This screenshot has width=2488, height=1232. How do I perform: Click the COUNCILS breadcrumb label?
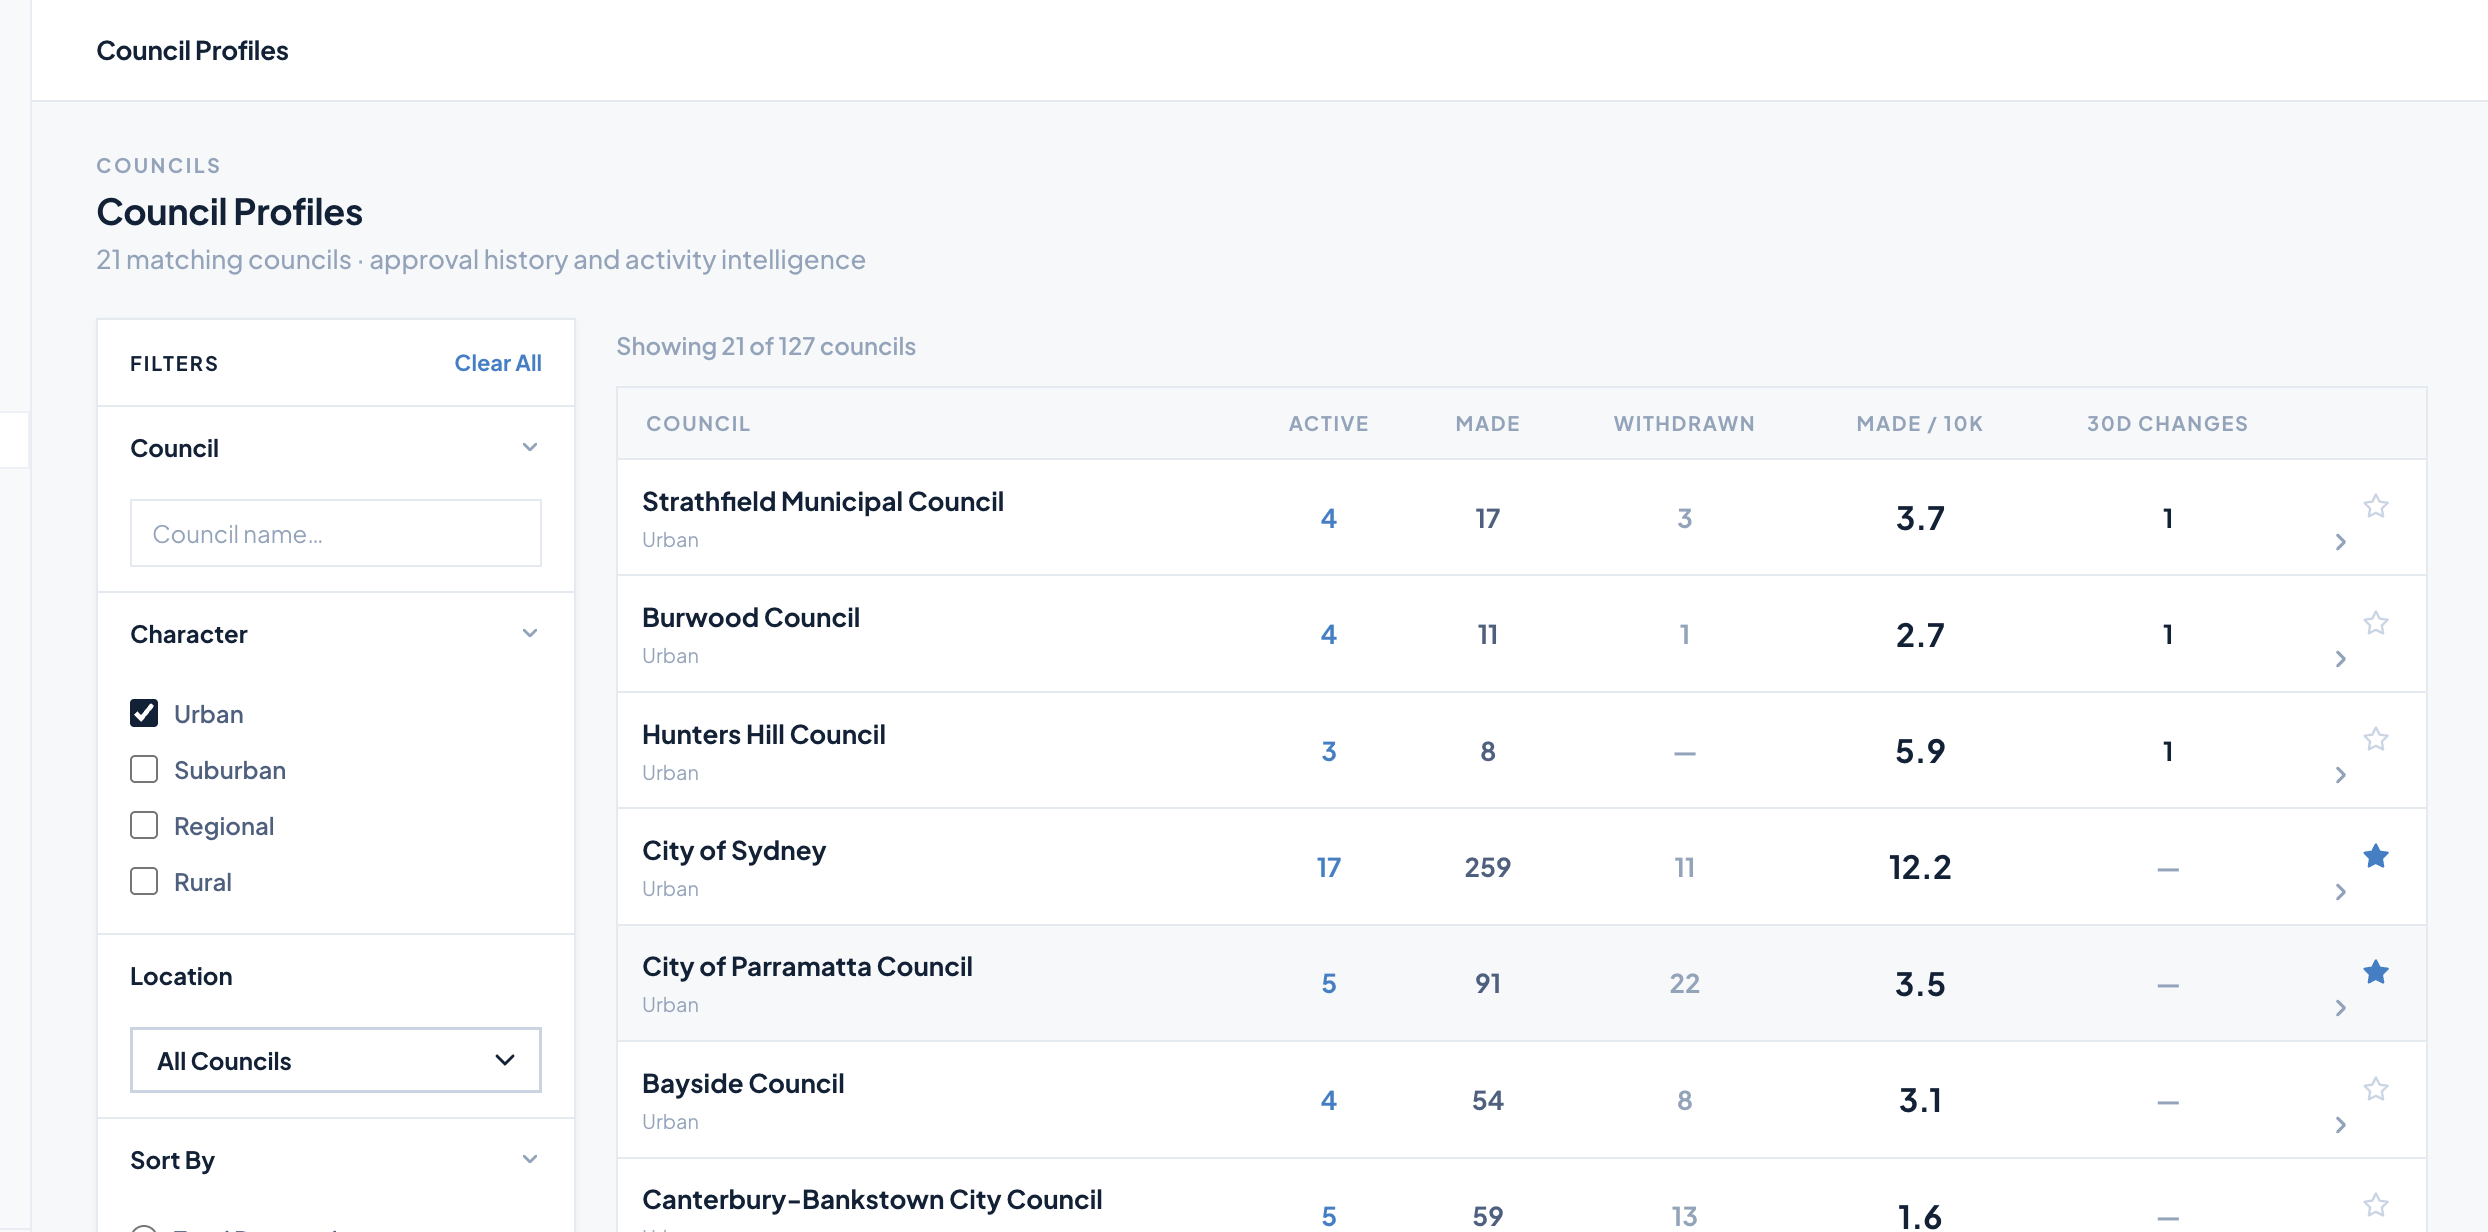tap(158, 166)
